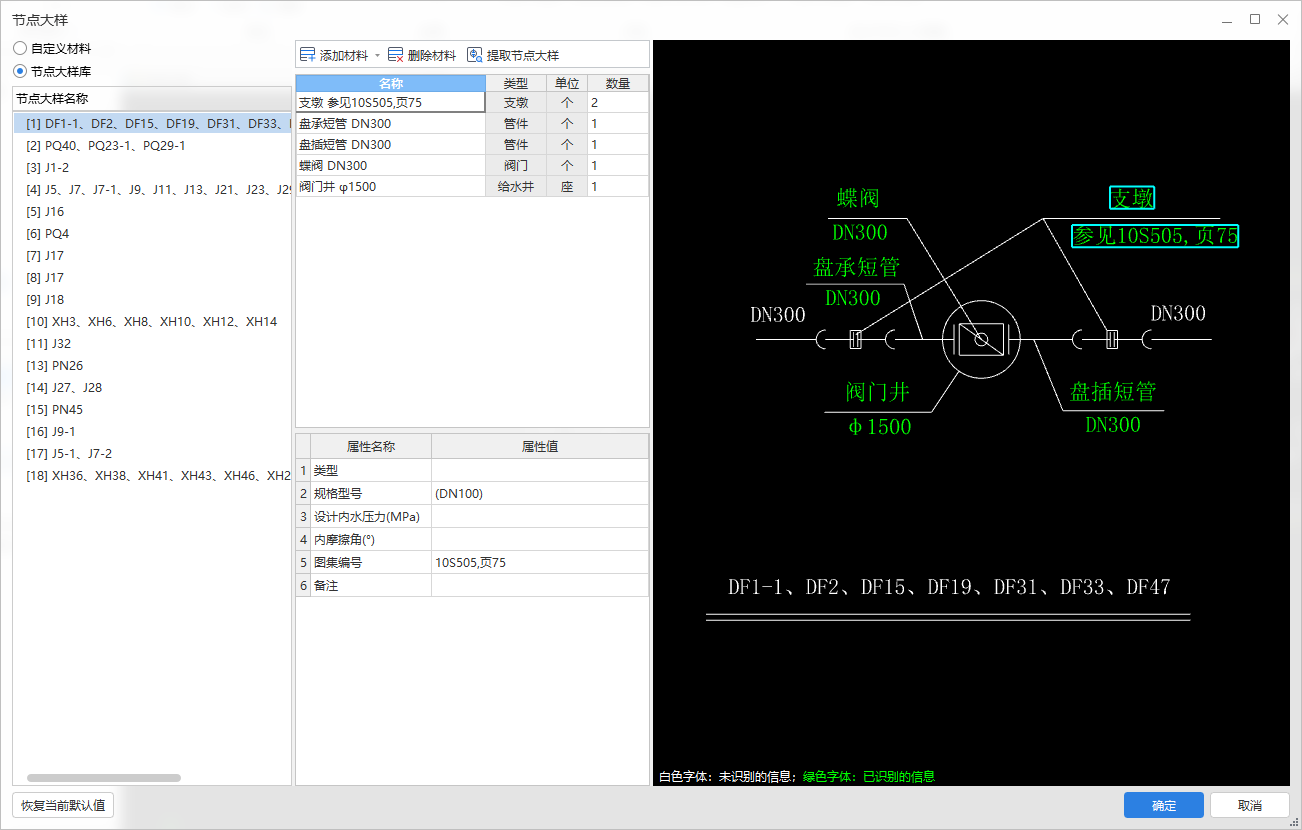Select list item [8] J17

[152, 277]
